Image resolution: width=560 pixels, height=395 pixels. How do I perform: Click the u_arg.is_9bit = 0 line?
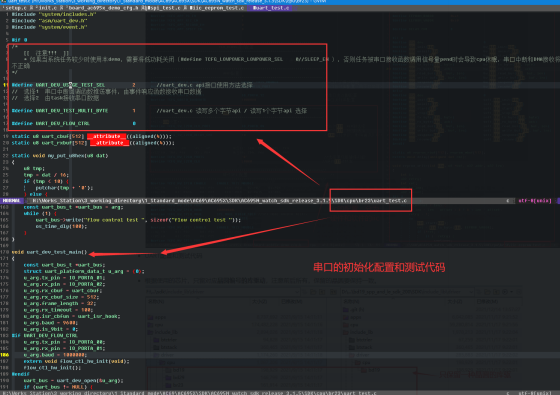[x=51, y=329]
